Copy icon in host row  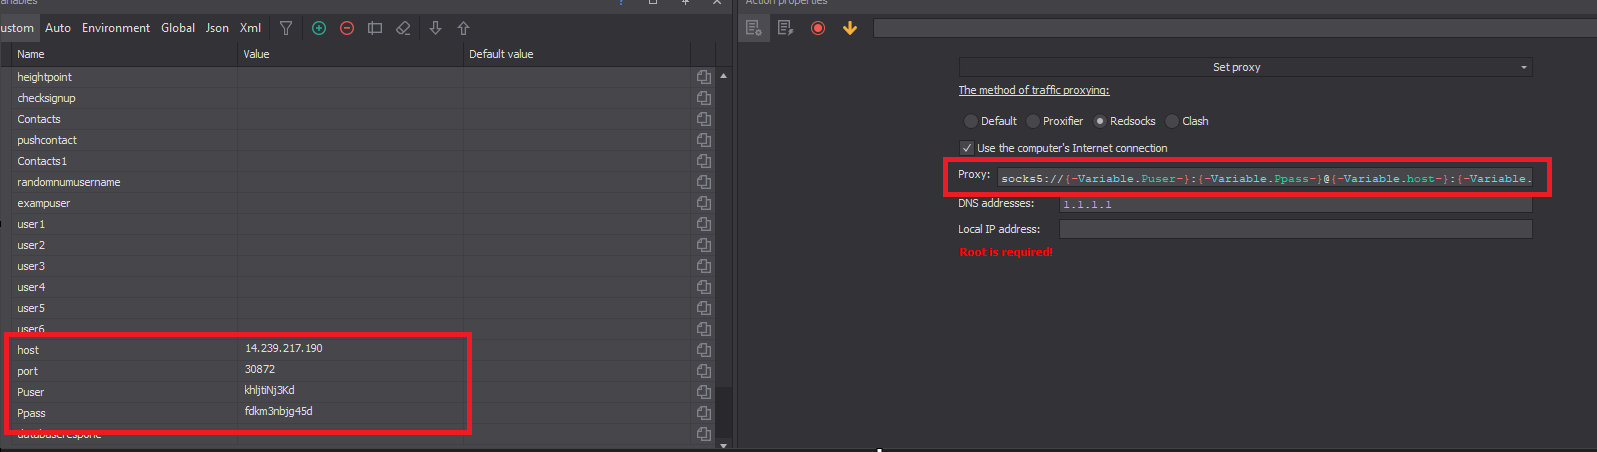(x=704, y=350)
